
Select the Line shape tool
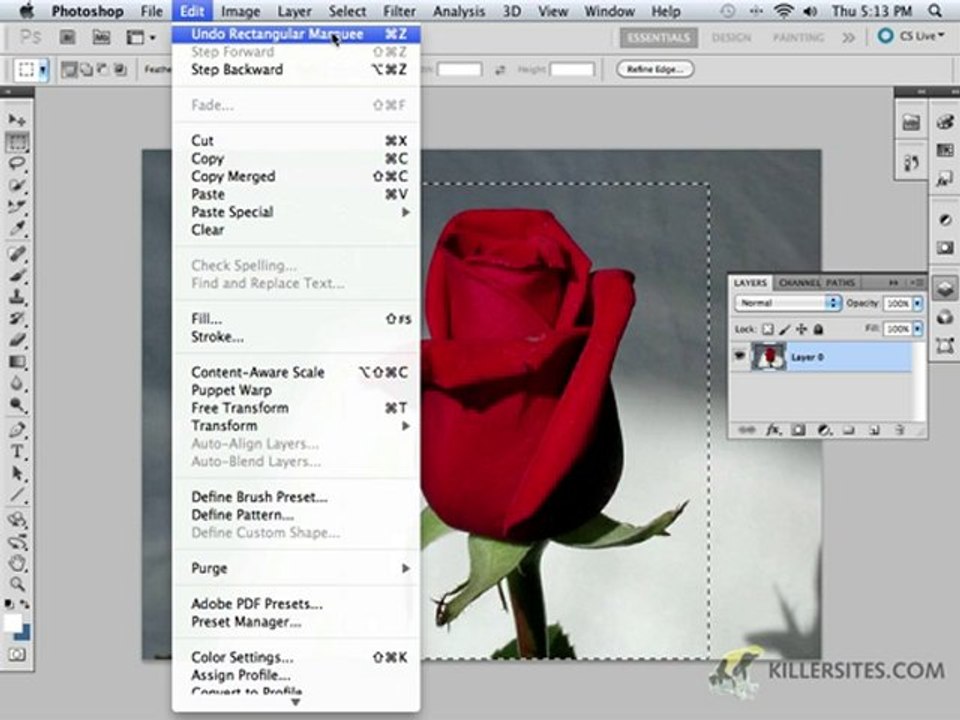tap(17, 495)
